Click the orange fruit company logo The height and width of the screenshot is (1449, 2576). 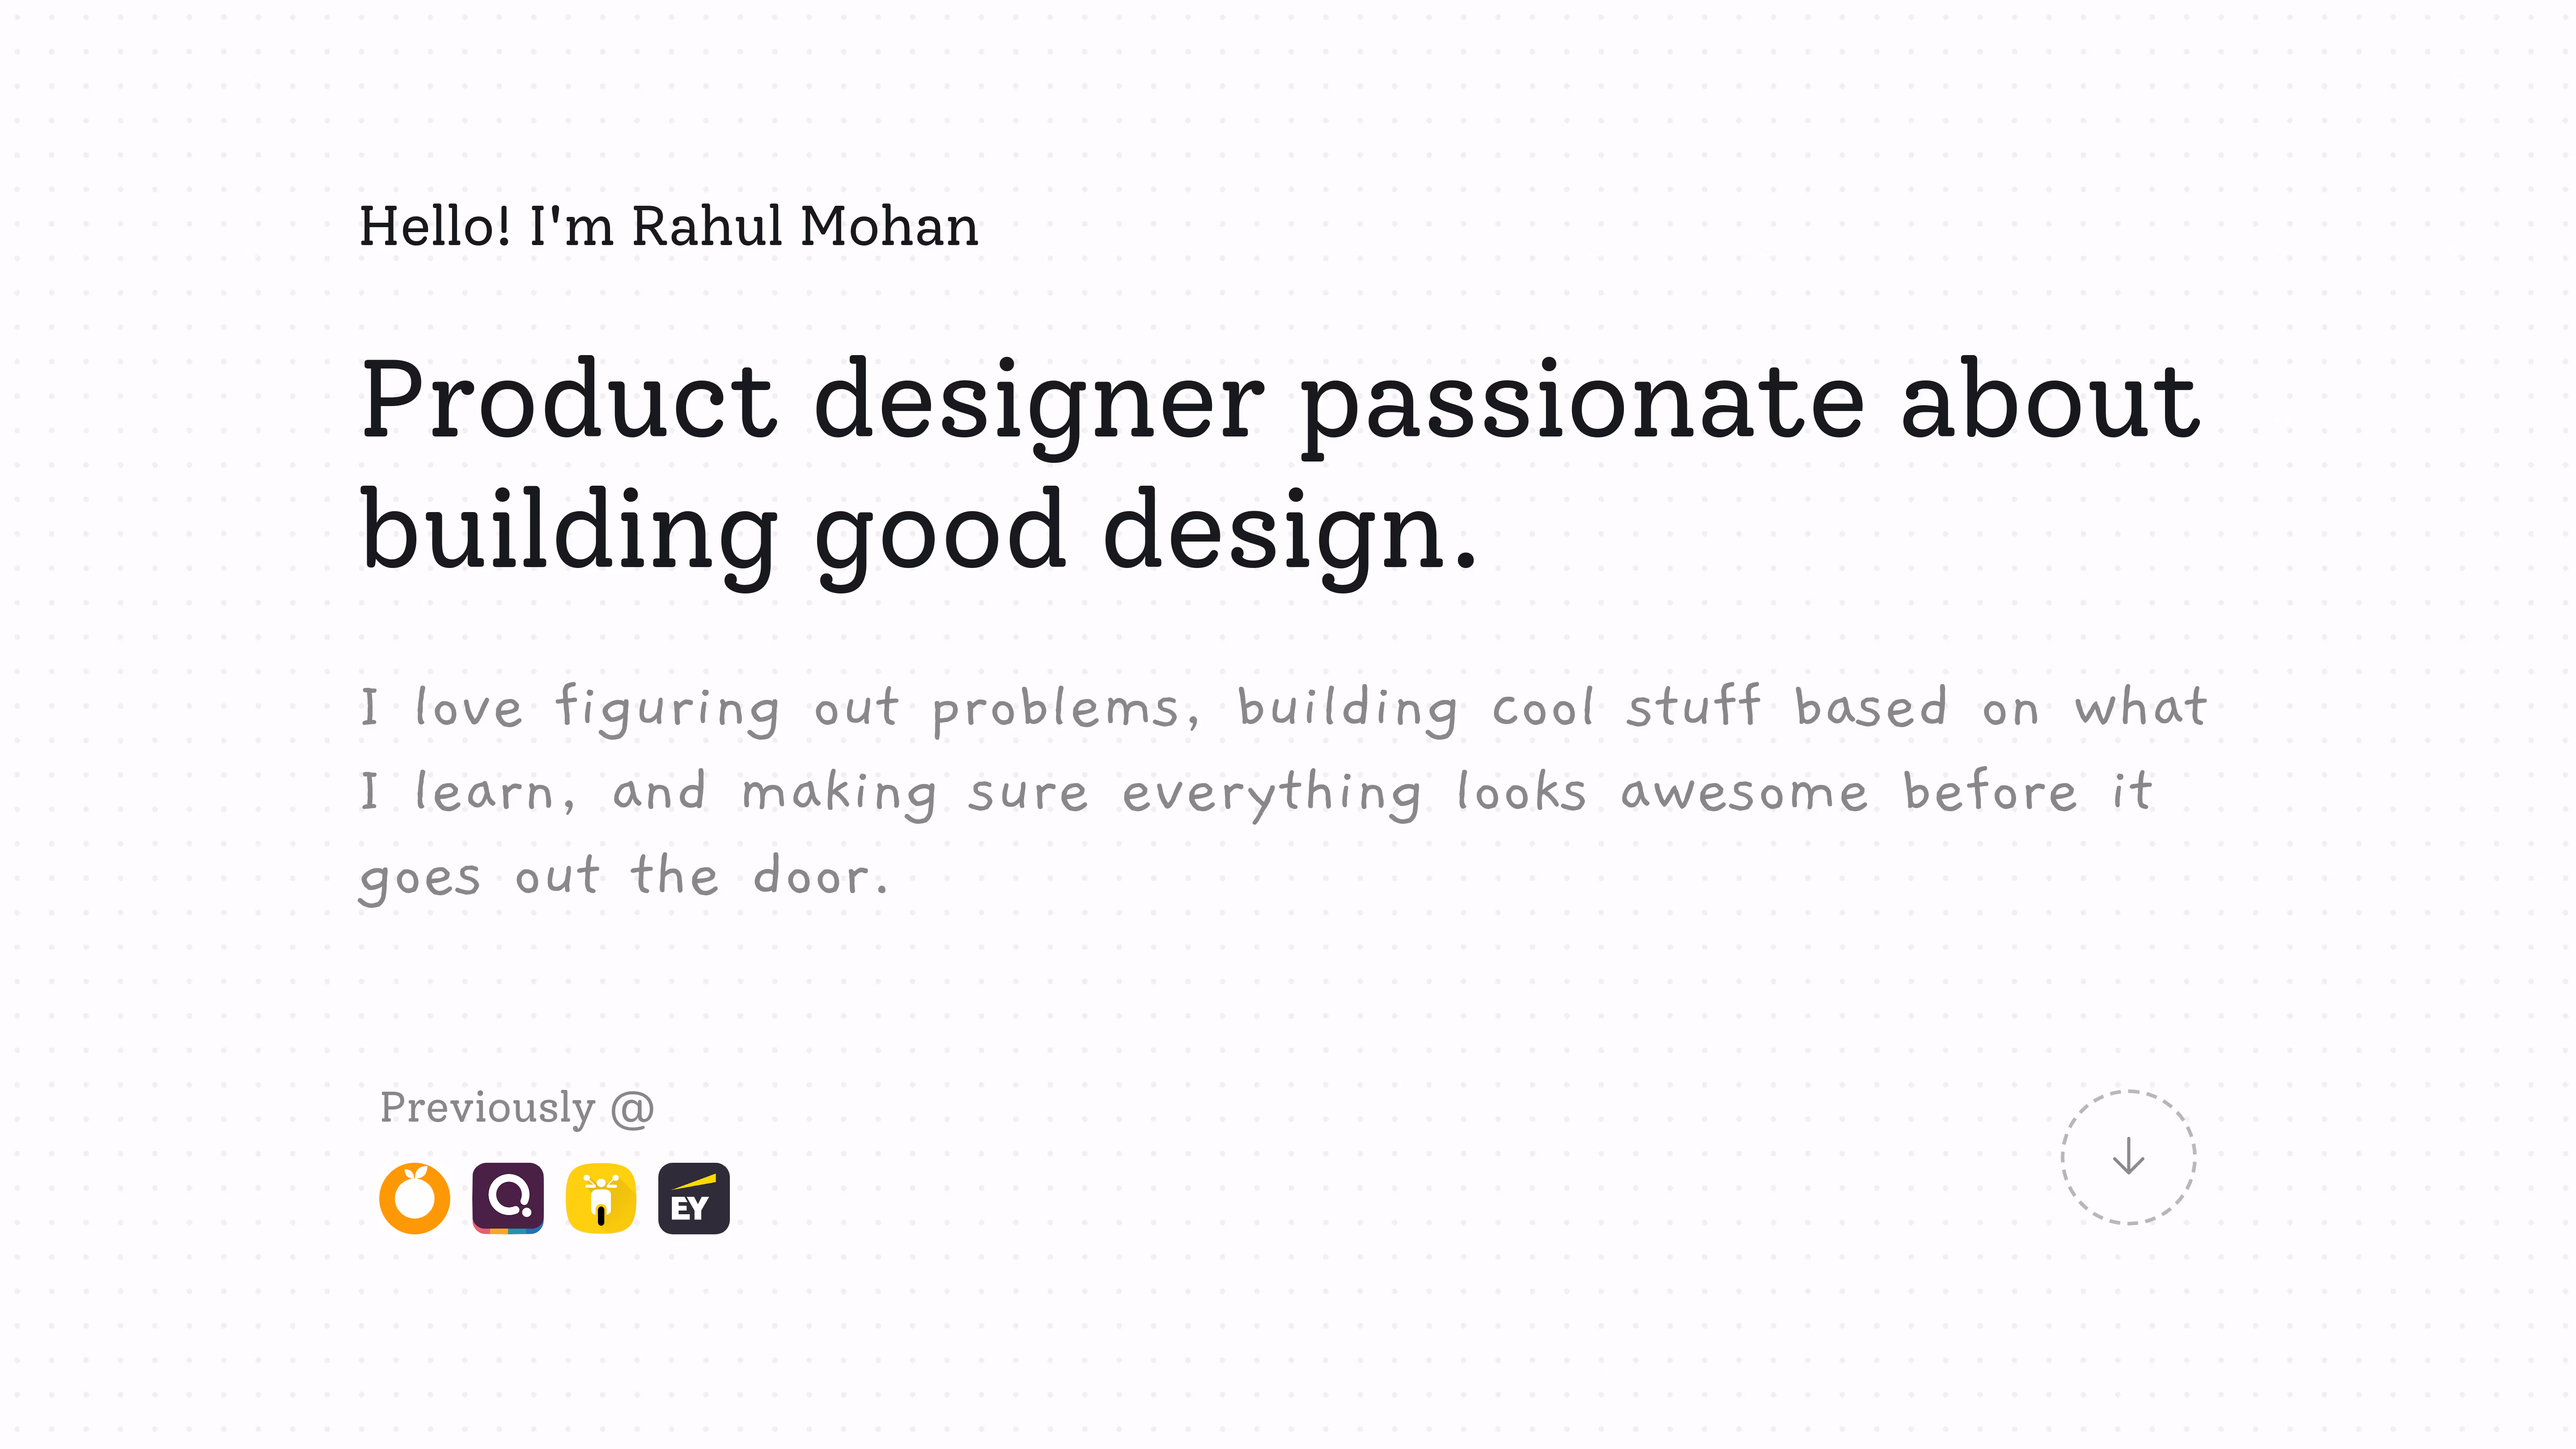coord(414,1198)
